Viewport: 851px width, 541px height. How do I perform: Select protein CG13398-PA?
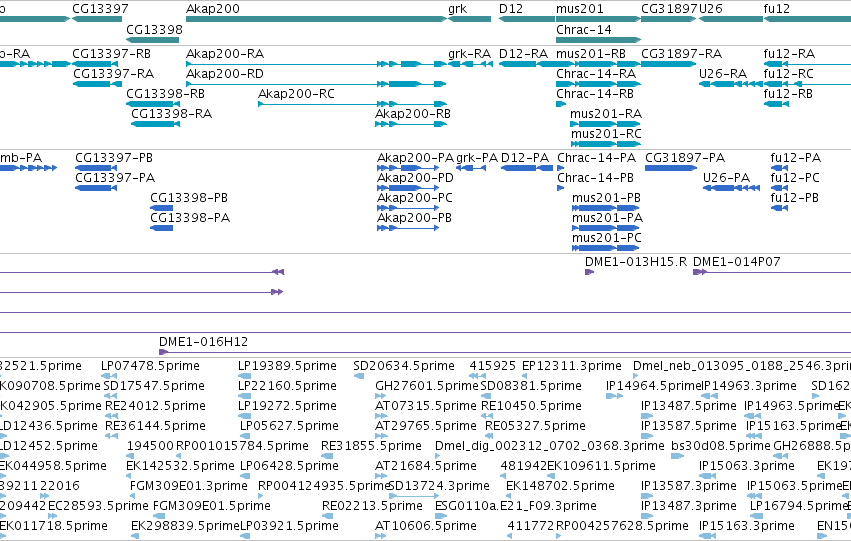tap(161, 228)
